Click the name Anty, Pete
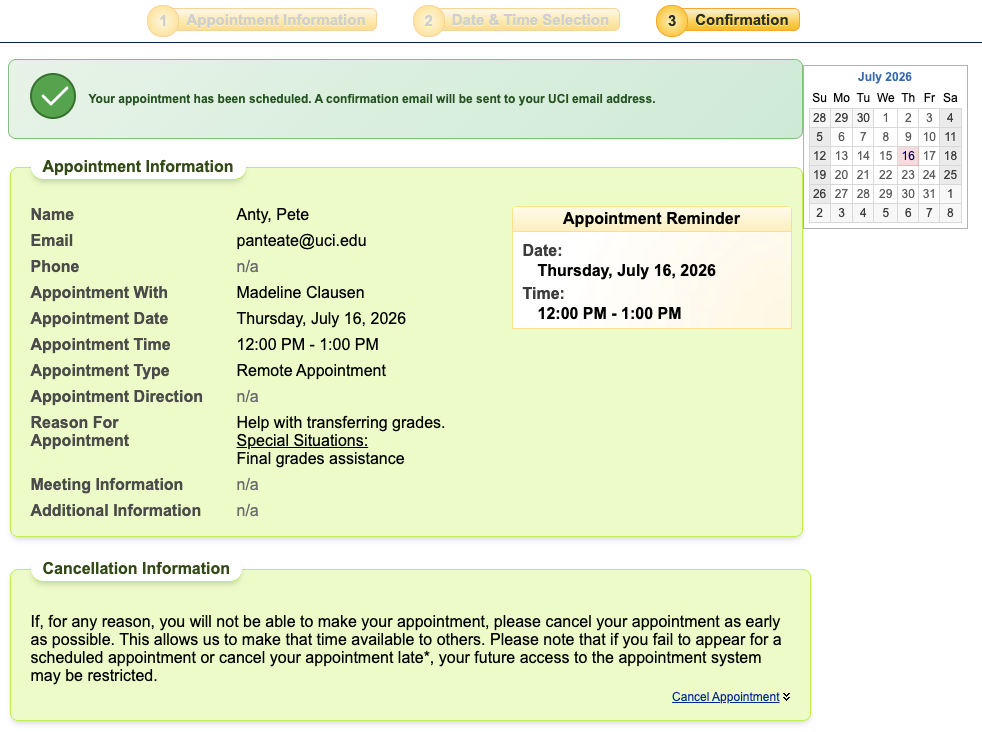This screenshot has width=982, height=732. coord(272,215)
